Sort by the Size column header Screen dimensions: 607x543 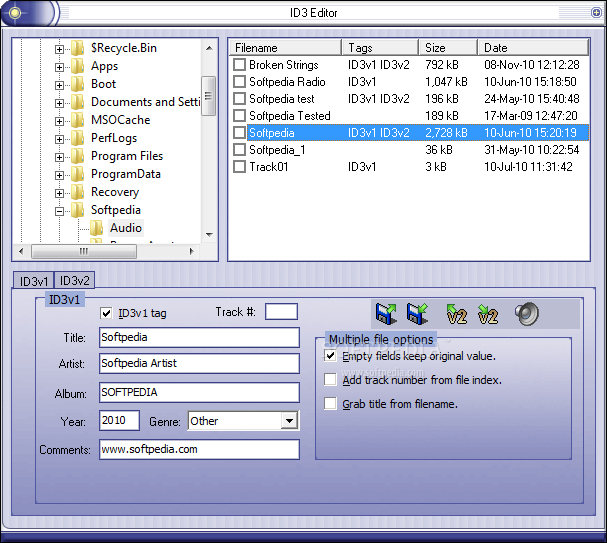(448, 48)
